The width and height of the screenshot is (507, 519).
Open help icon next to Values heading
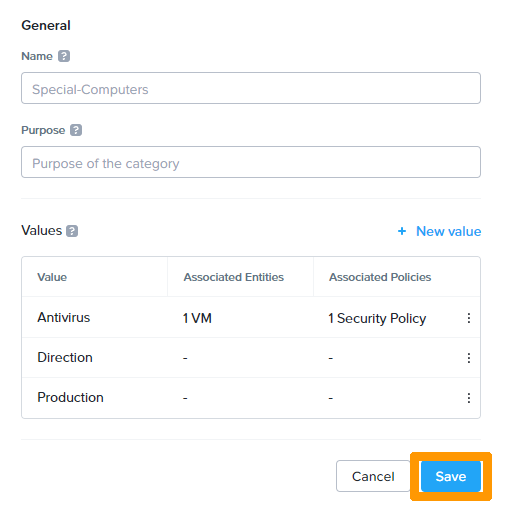(72, 231)
